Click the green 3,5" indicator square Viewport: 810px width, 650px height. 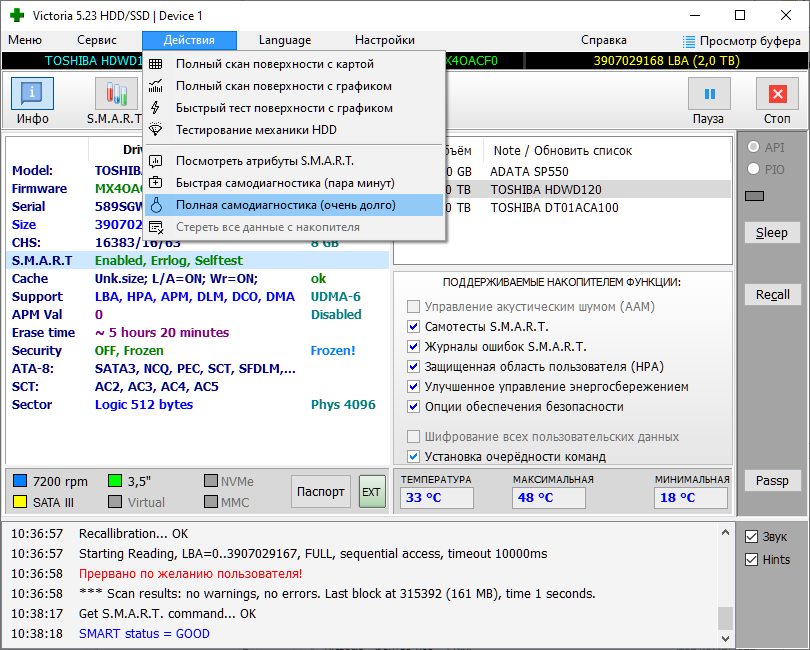[115, 481]
